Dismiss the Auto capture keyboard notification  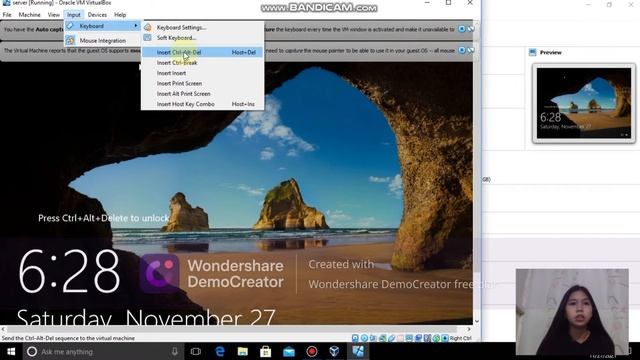tap(462, 29)
